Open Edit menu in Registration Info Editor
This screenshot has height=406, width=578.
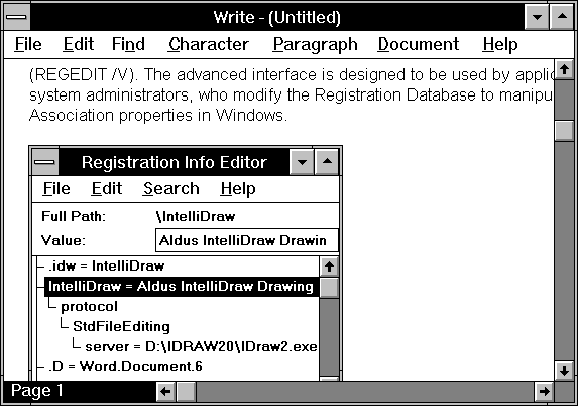click(107, 188)
